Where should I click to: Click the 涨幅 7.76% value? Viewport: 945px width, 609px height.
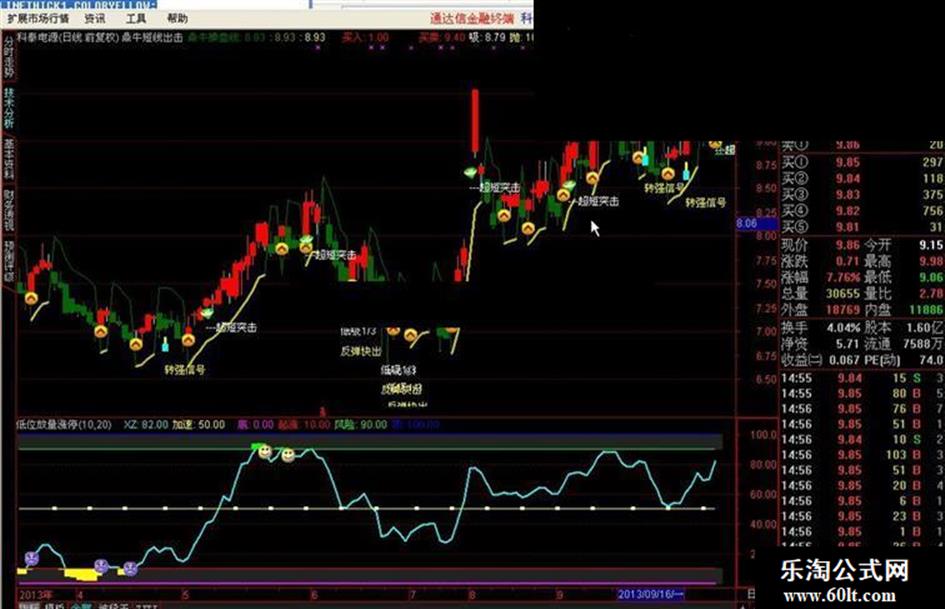click(x=843, y=277)
